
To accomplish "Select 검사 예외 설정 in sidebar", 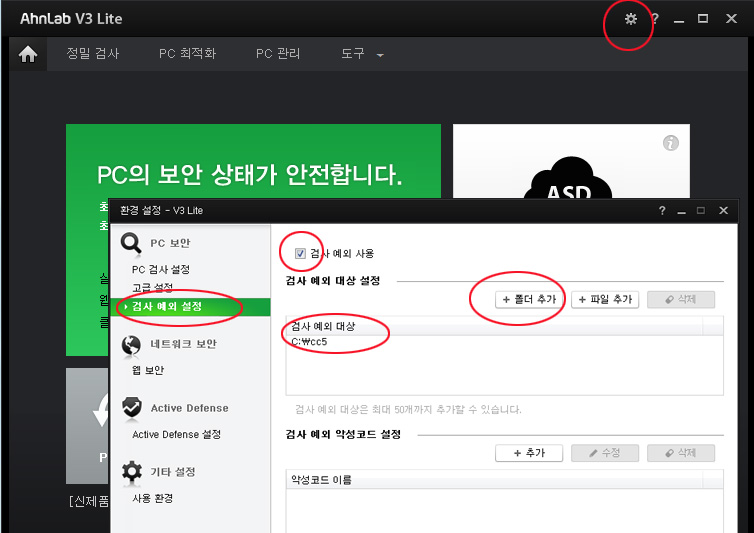I will coord(190,307).
